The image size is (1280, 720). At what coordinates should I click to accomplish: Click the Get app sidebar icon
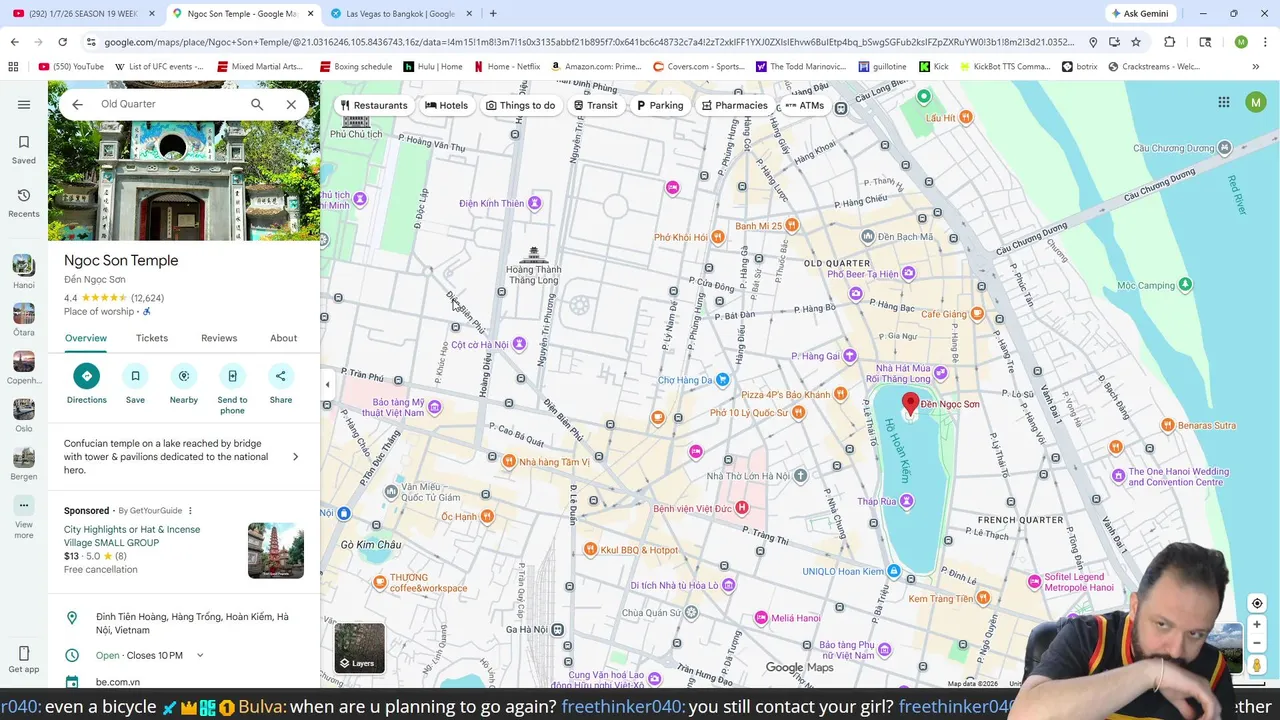coord(24,660)
